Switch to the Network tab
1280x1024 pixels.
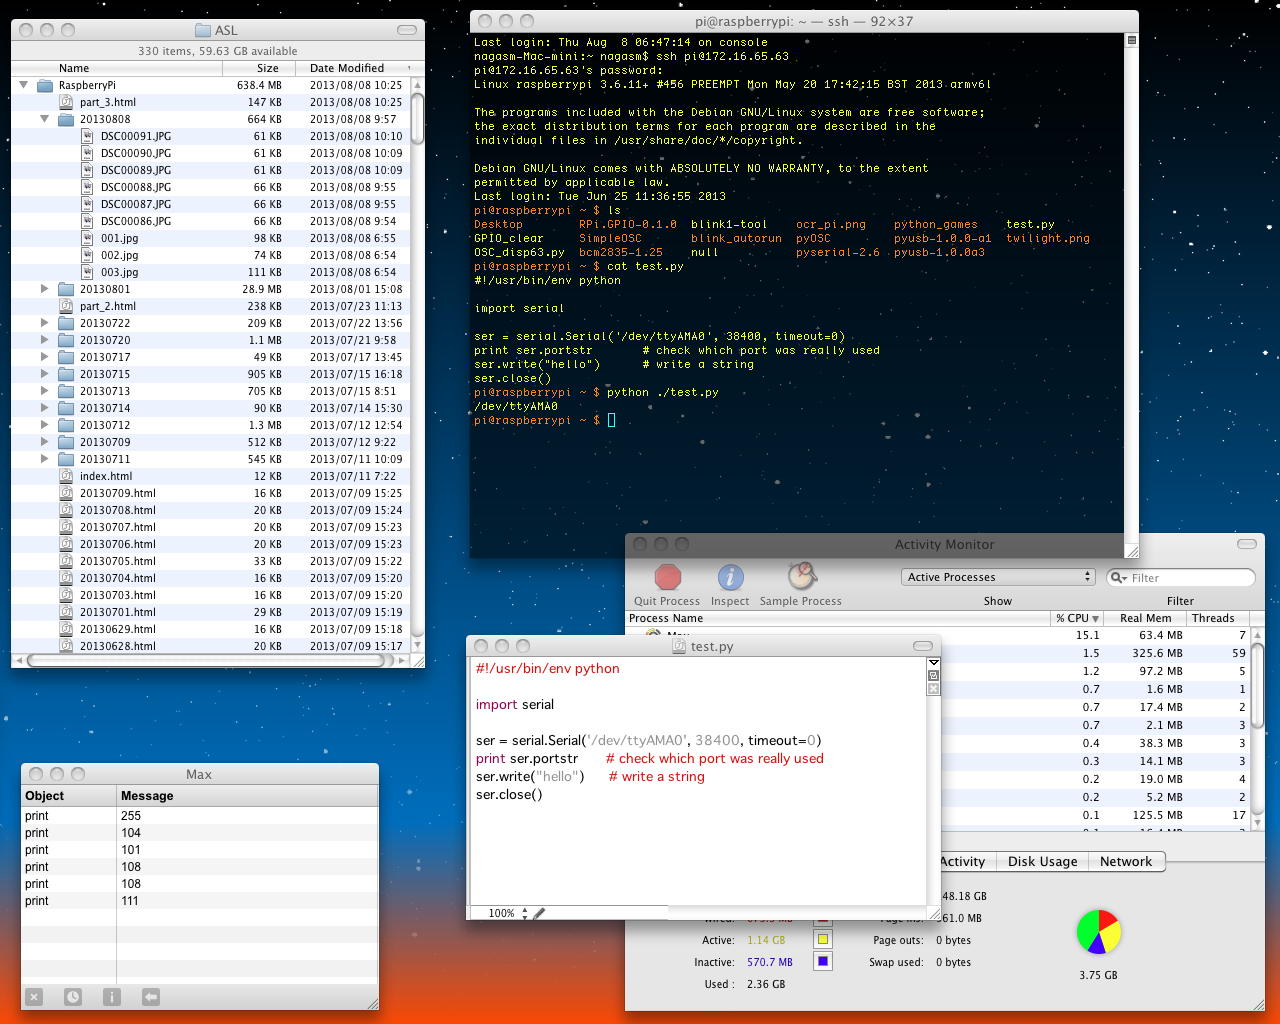point(1125,861)
